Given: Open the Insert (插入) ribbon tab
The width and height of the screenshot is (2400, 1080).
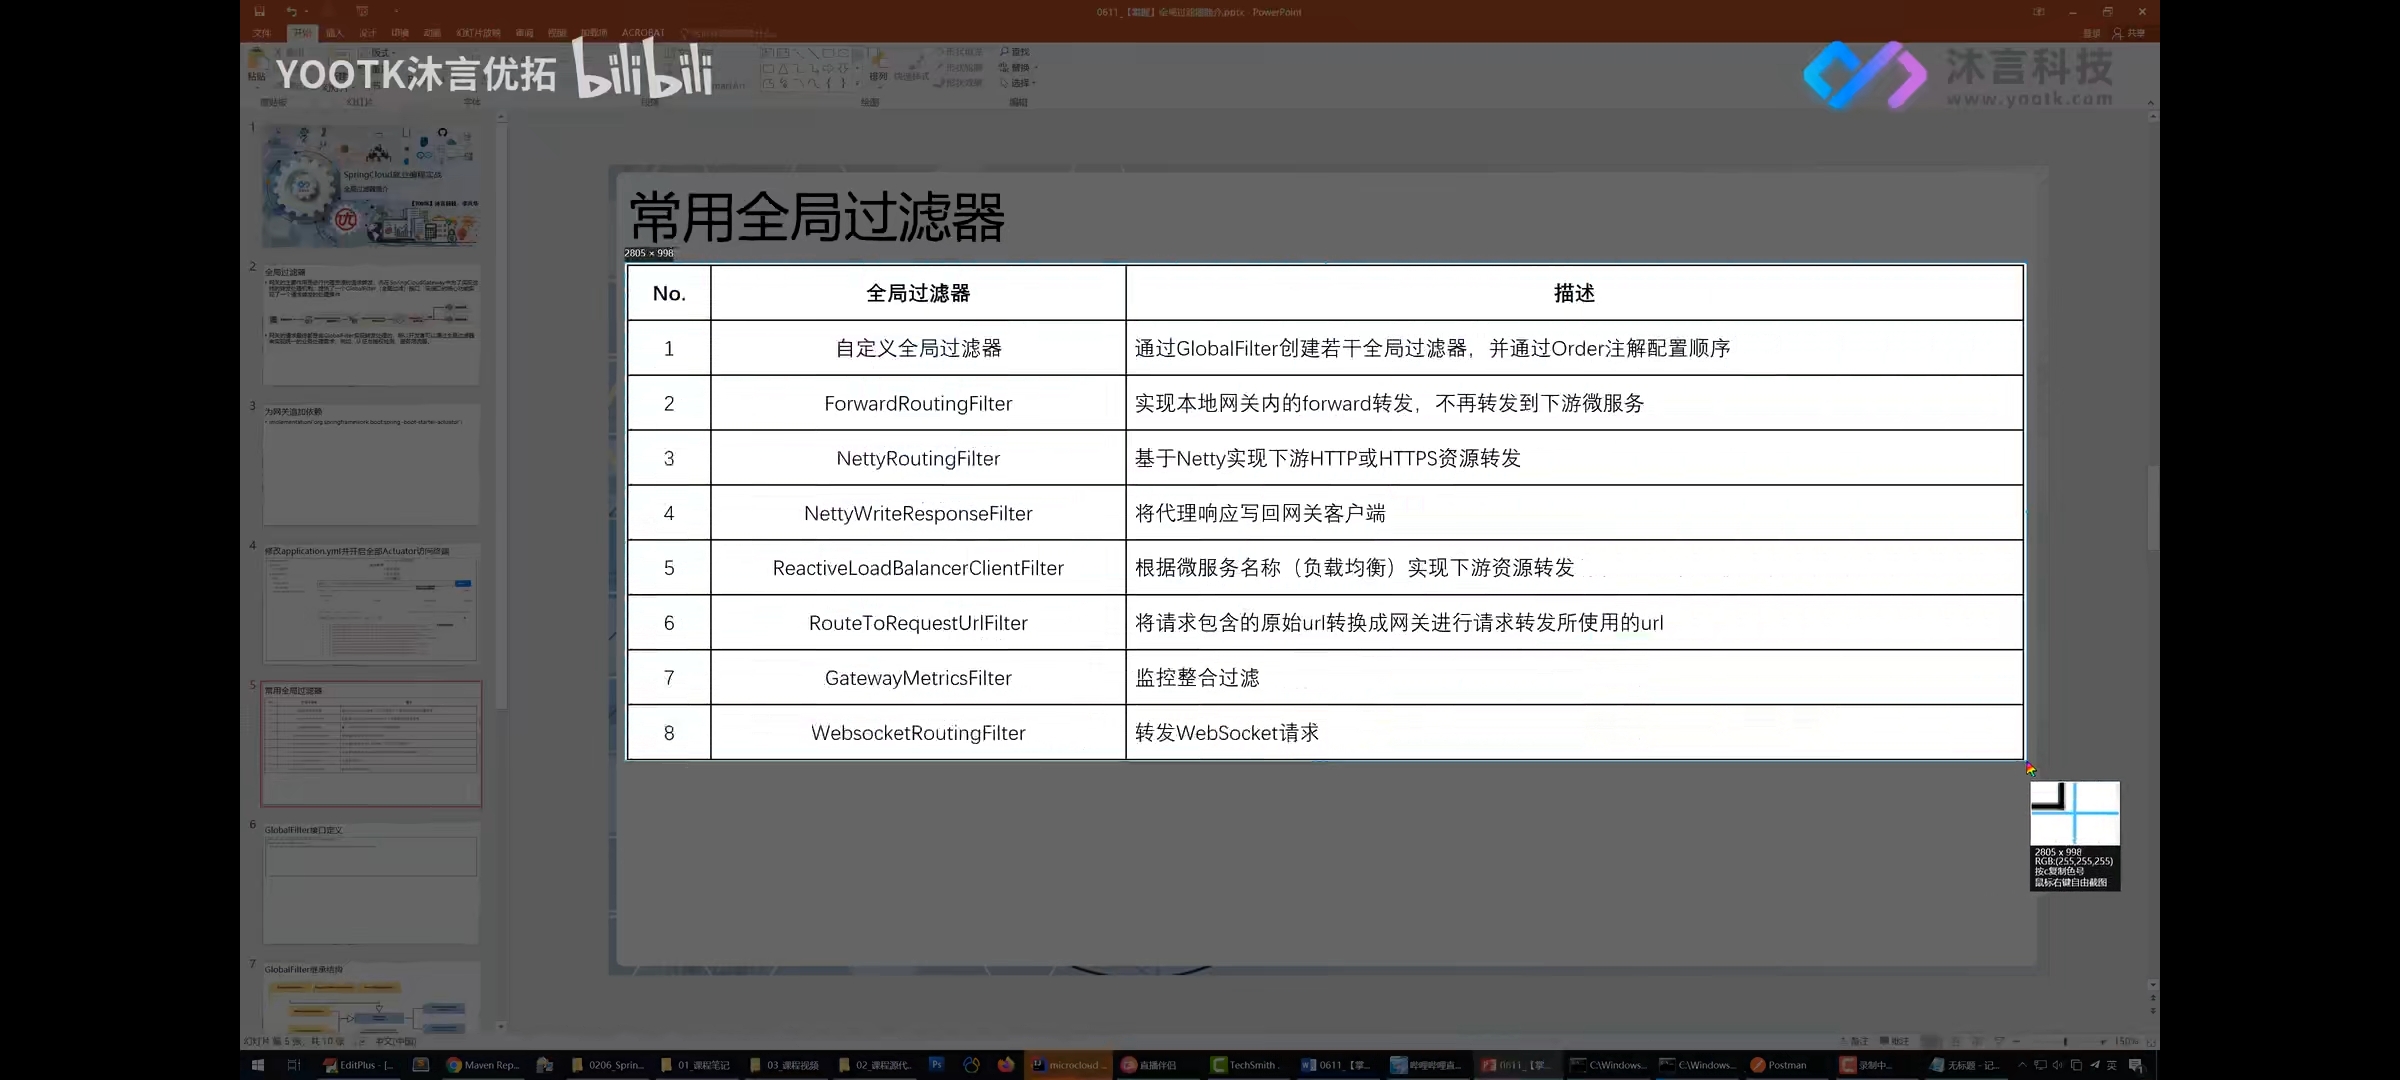Looking at the screenshot, I should click(334, 33).
